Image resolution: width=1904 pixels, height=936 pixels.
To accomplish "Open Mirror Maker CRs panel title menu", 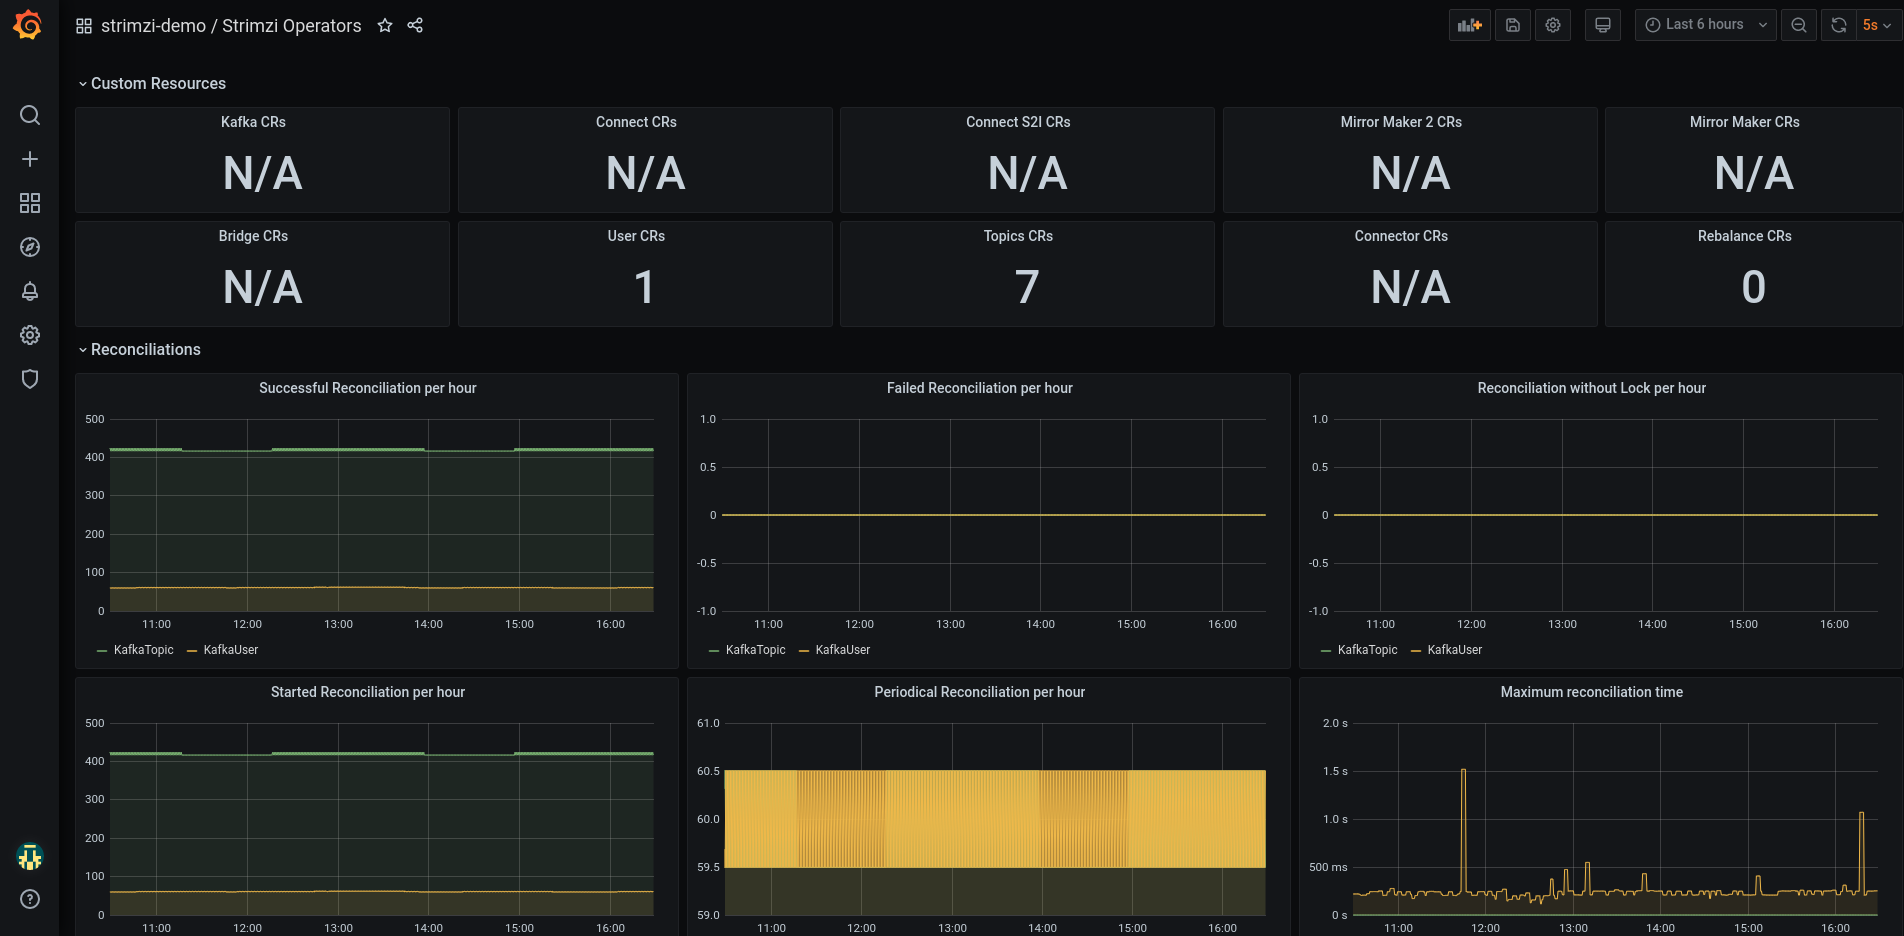I will [x=1745, y=122].
